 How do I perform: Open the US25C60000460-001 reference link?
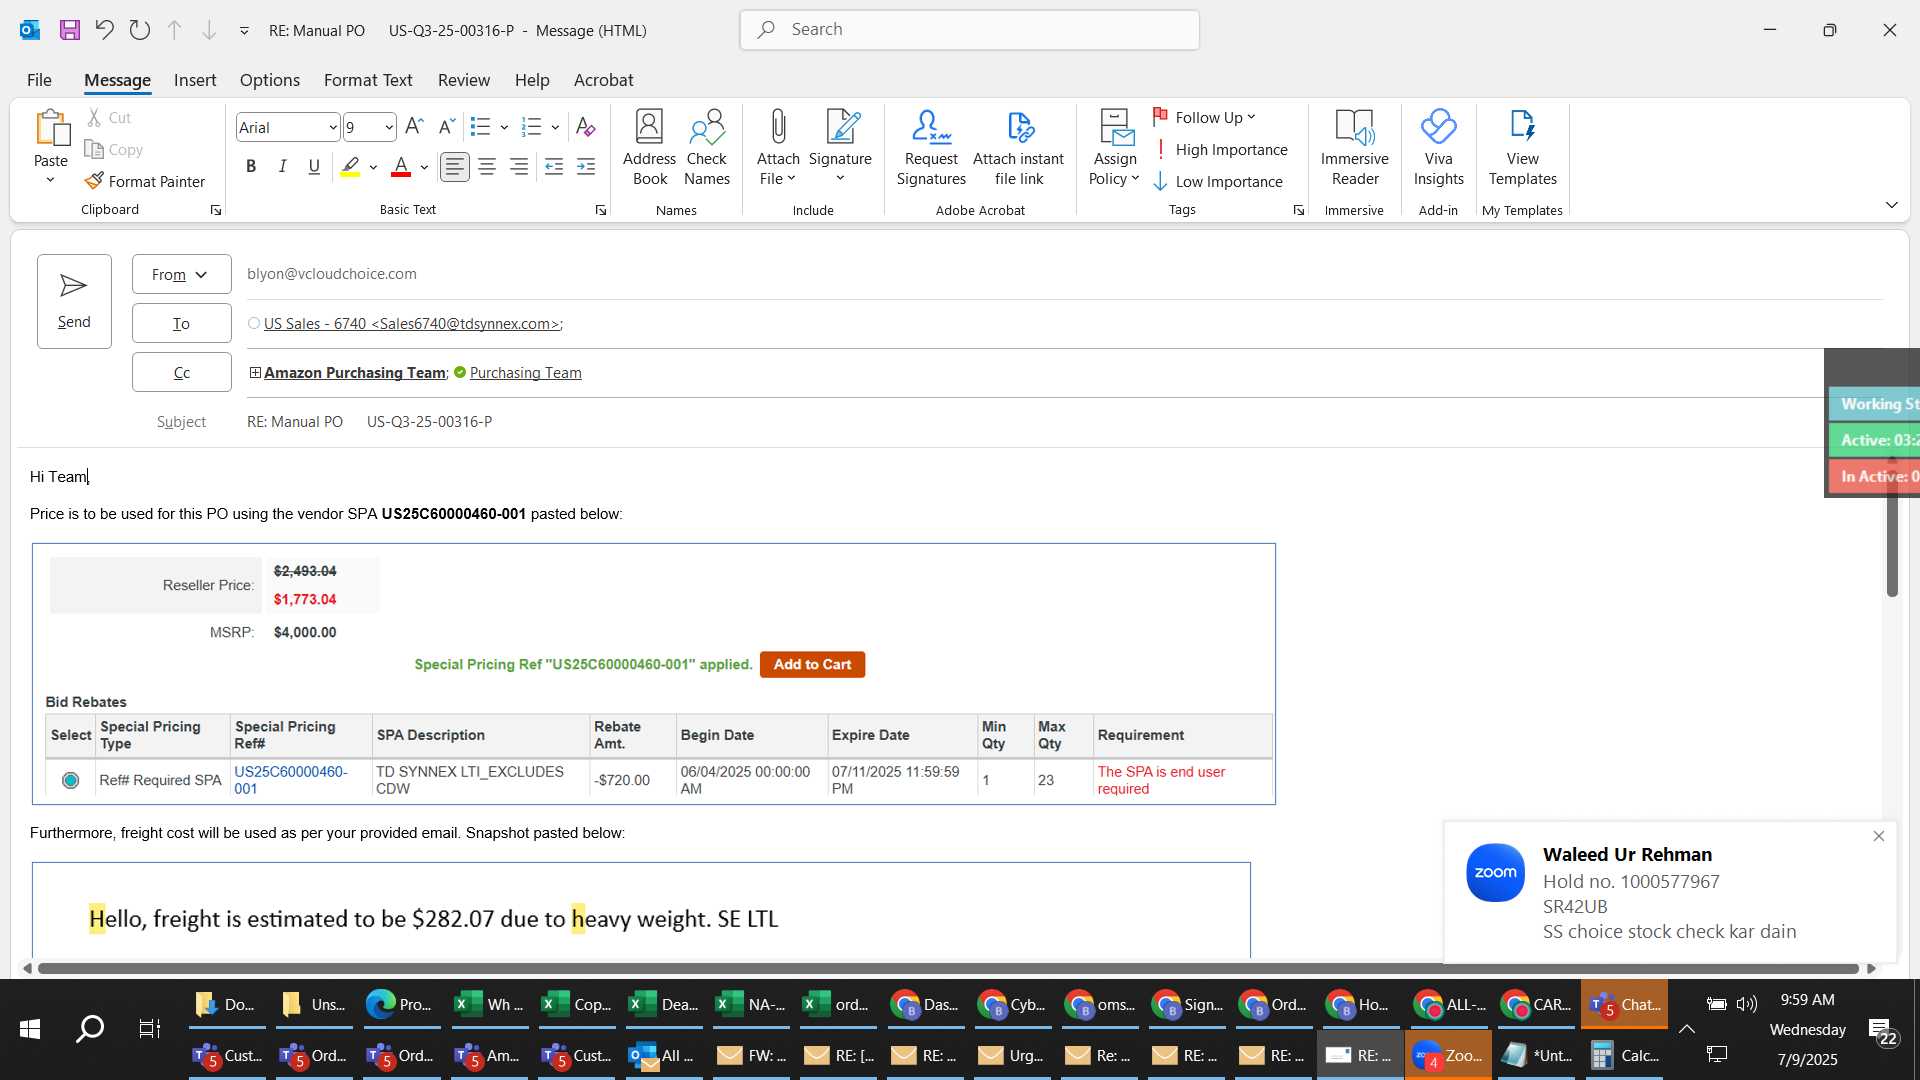[290, 780]
